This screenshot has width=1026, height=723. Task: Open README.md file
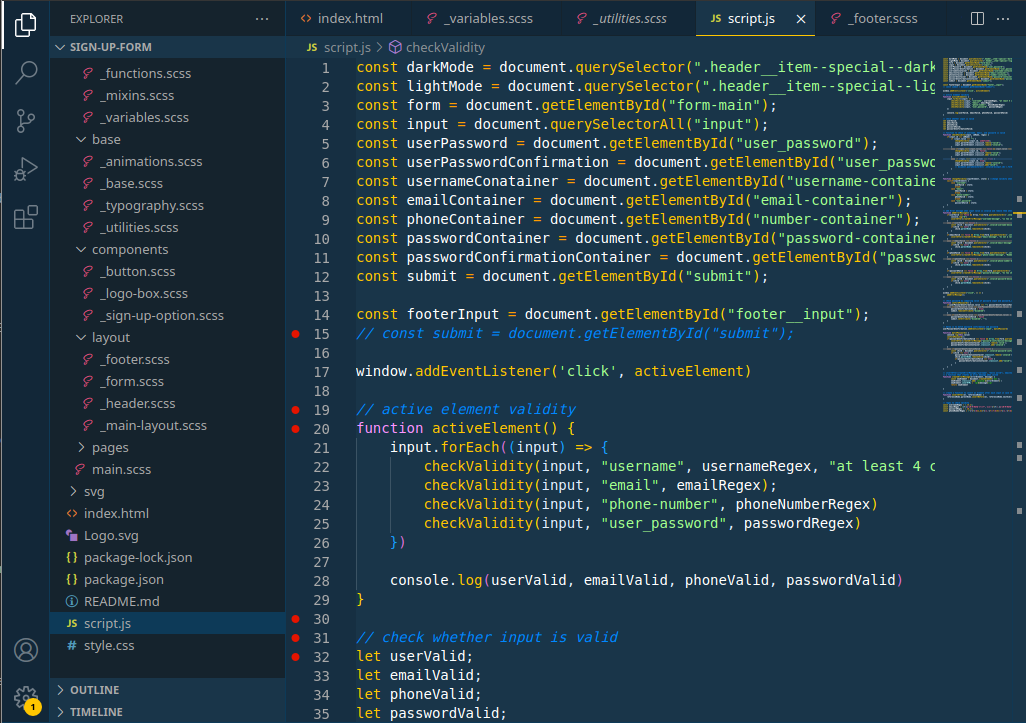click(x=168, y=601)
